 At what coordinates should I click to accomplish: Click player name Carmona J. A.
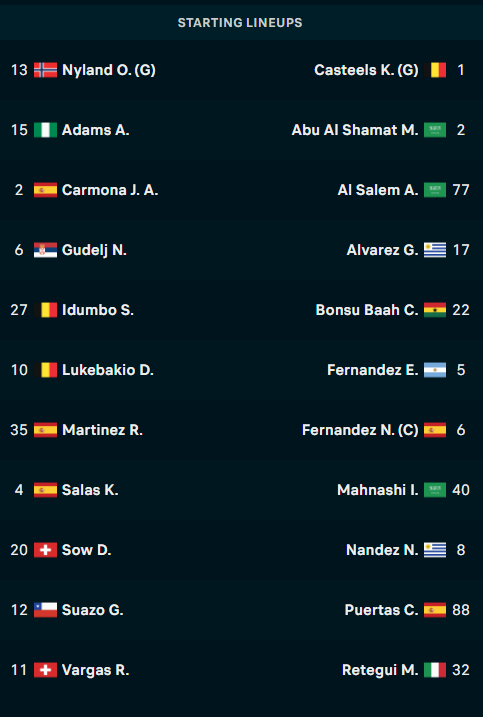(x=110, y=190)
